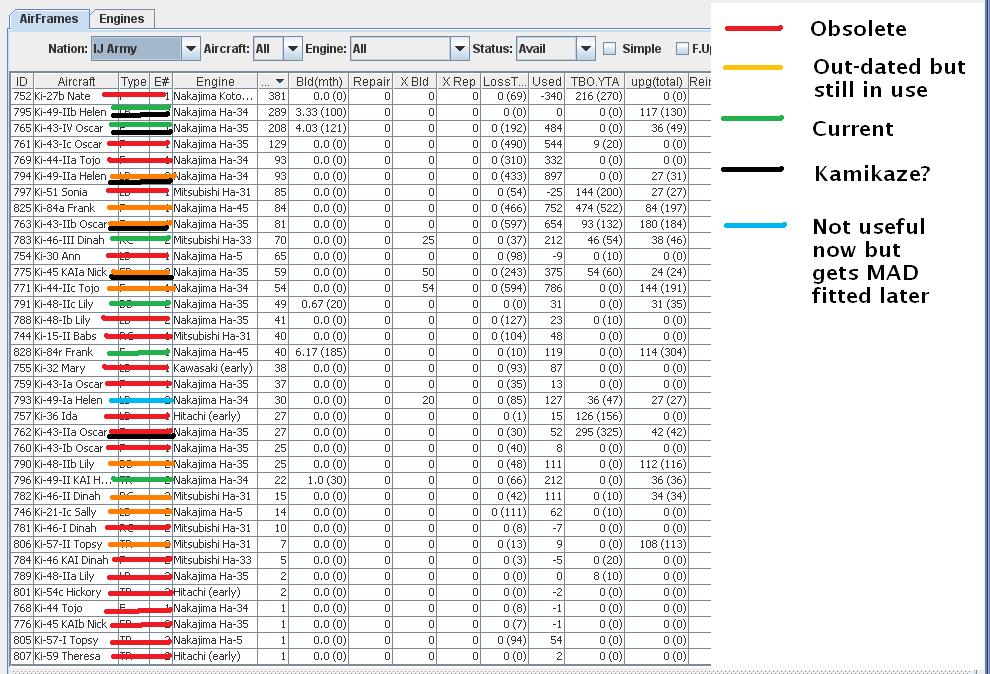This screenshot has width=990, height=674.
Task: Open the Engine filter dropdown
Action: [410, 49]
